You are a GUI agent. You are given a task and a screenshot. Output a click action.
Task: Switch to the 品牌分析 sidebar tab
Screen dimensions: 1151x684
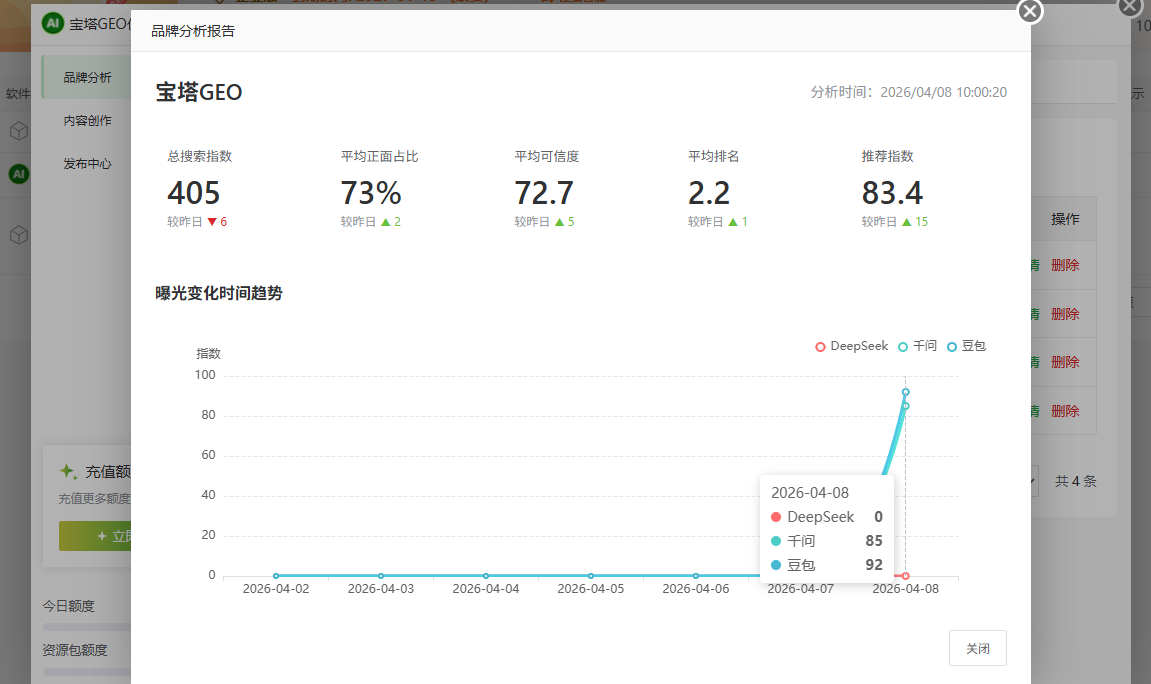click(x=87, y=78)
